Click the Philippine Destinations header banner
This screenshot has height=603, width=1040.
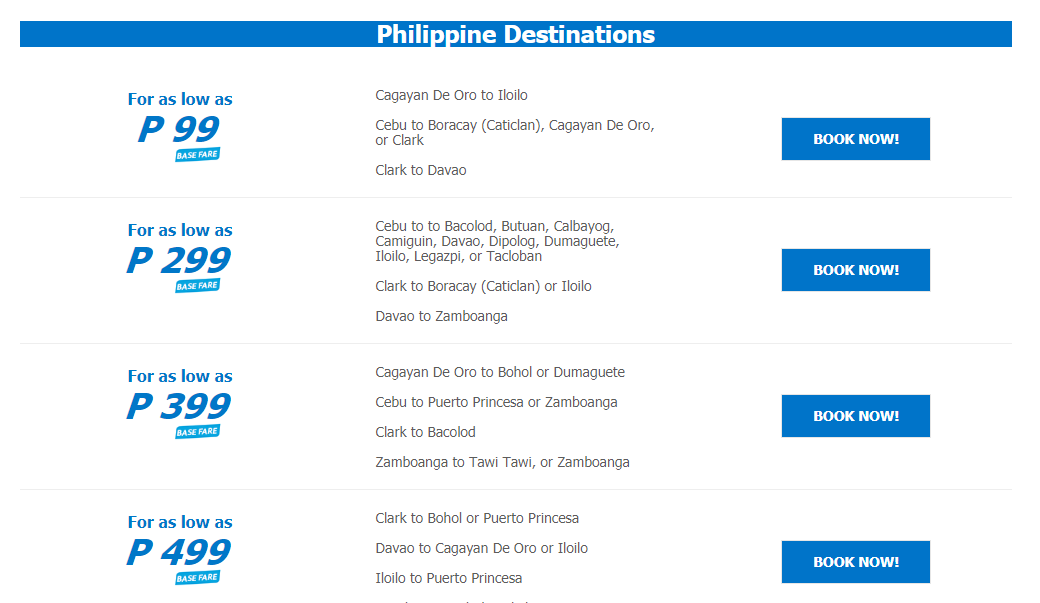pyautogui.click(x=515, y=34)
